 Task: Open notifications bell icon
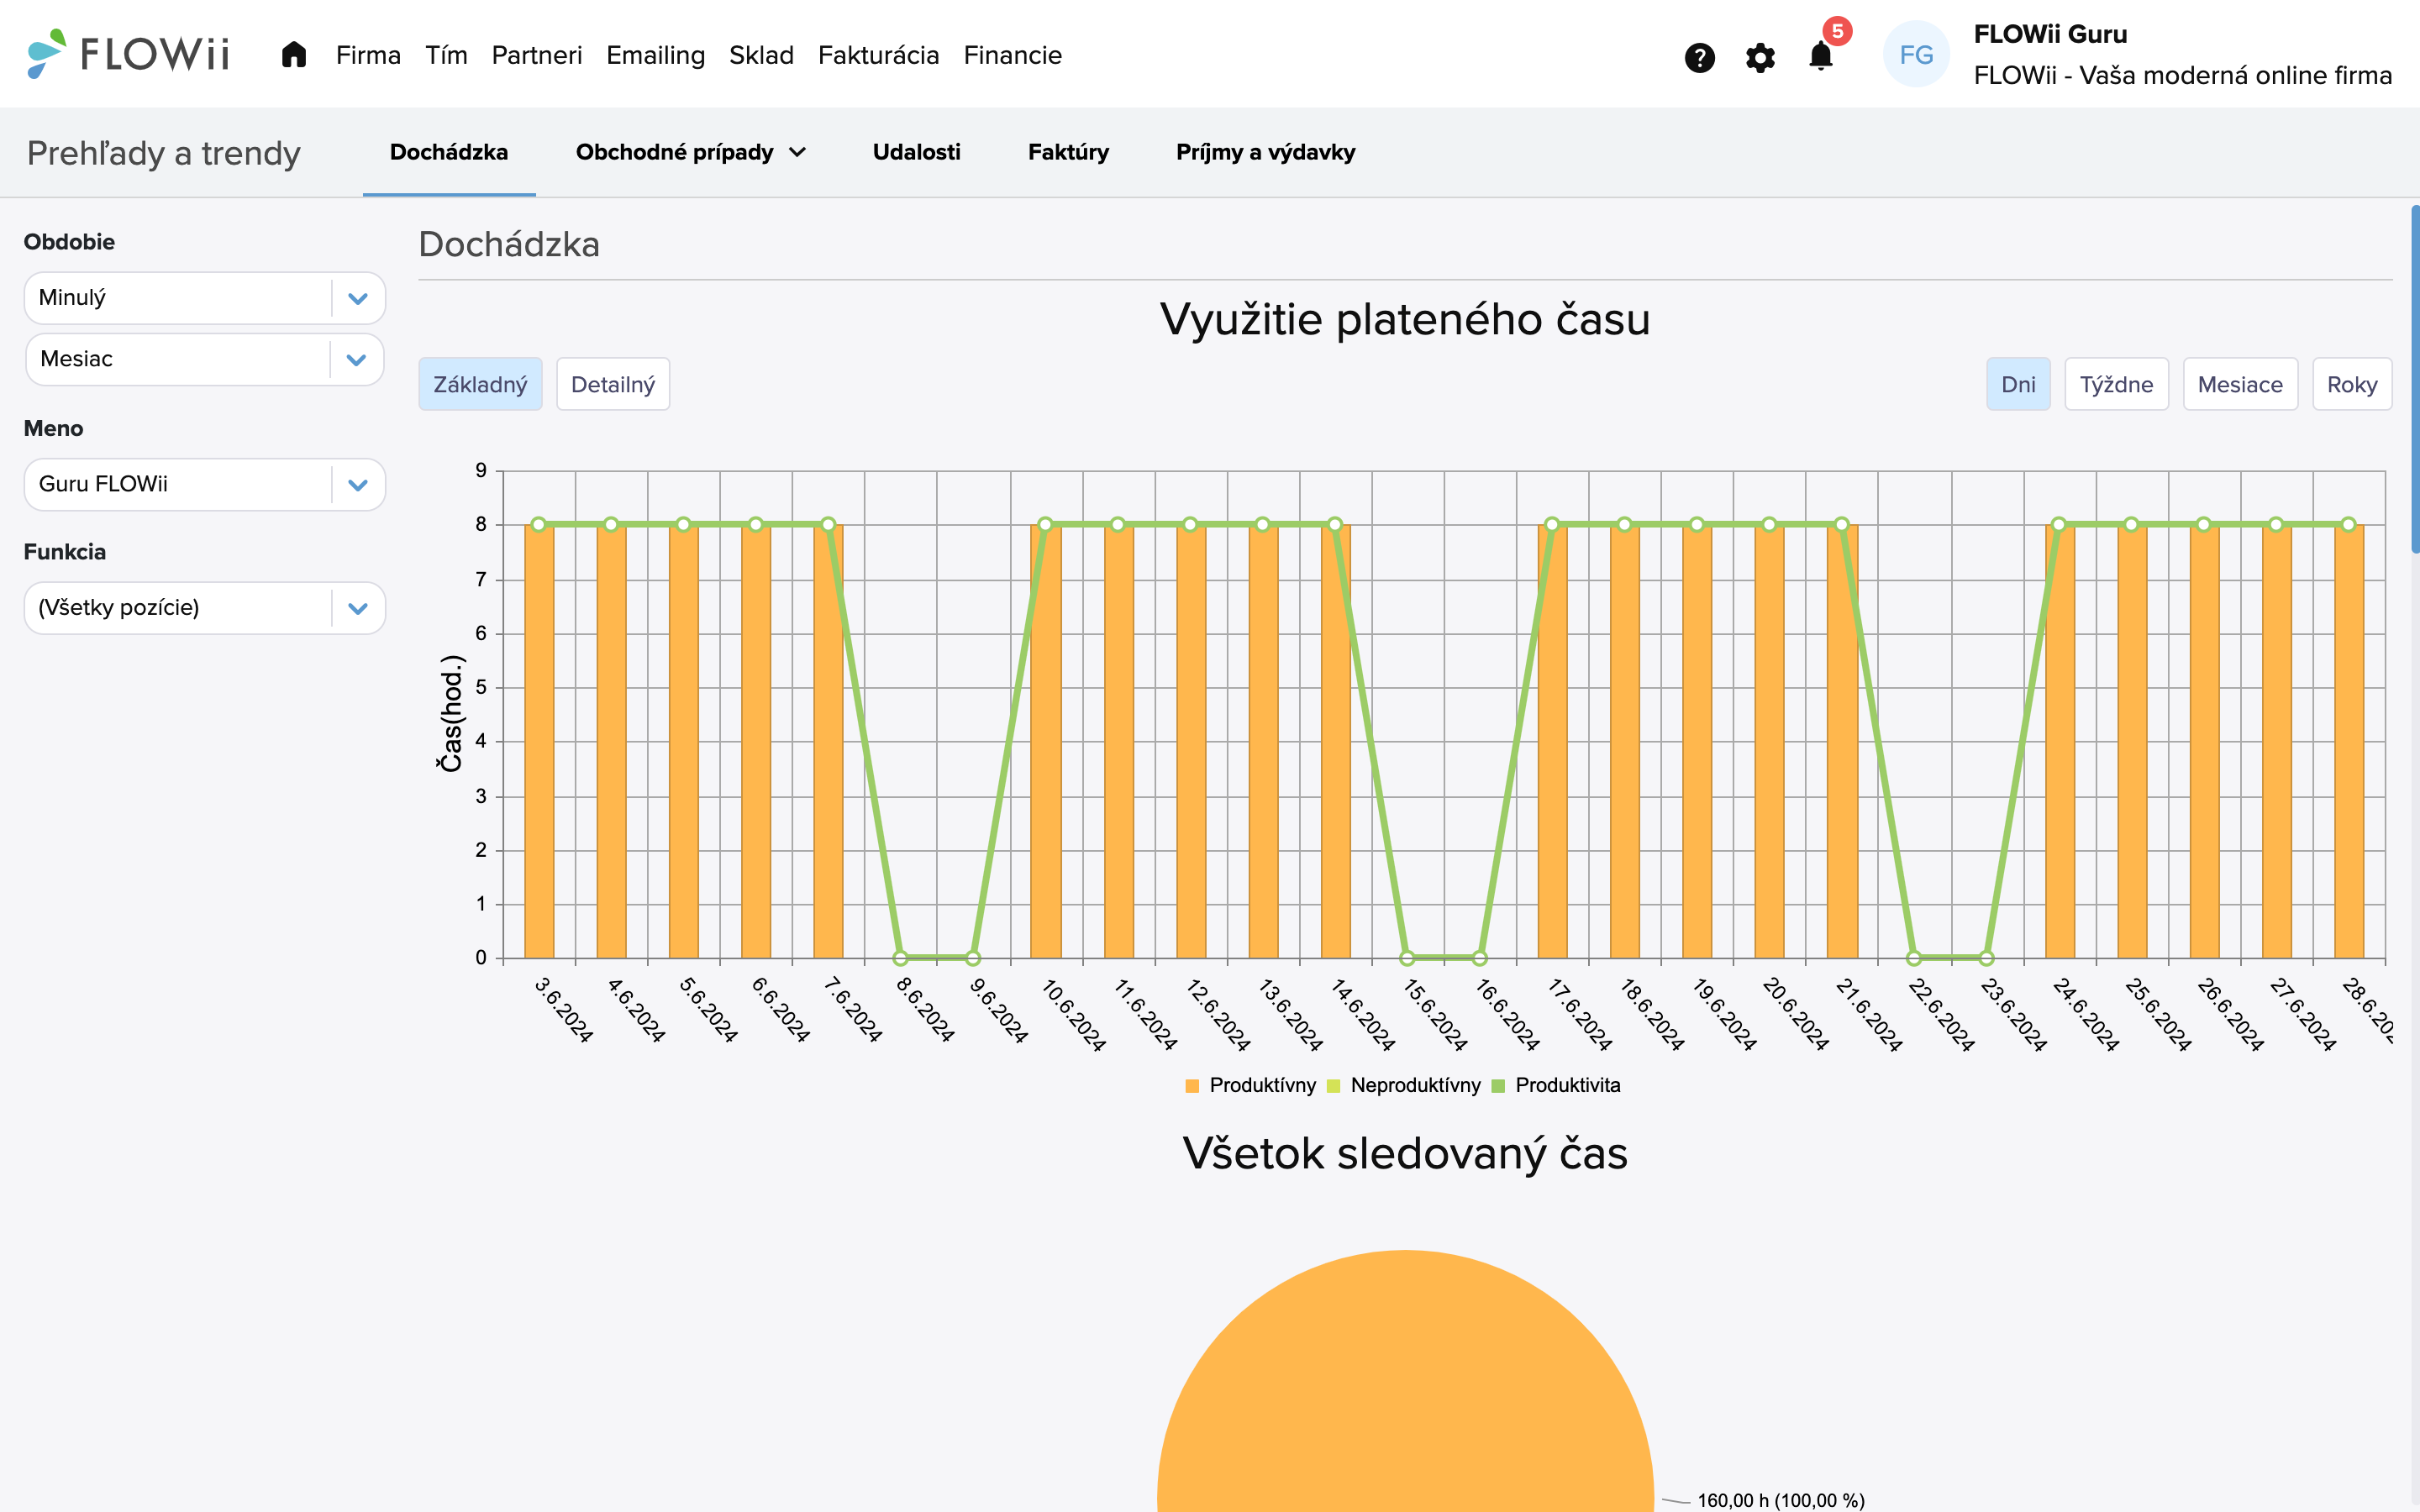(1821, 56)
